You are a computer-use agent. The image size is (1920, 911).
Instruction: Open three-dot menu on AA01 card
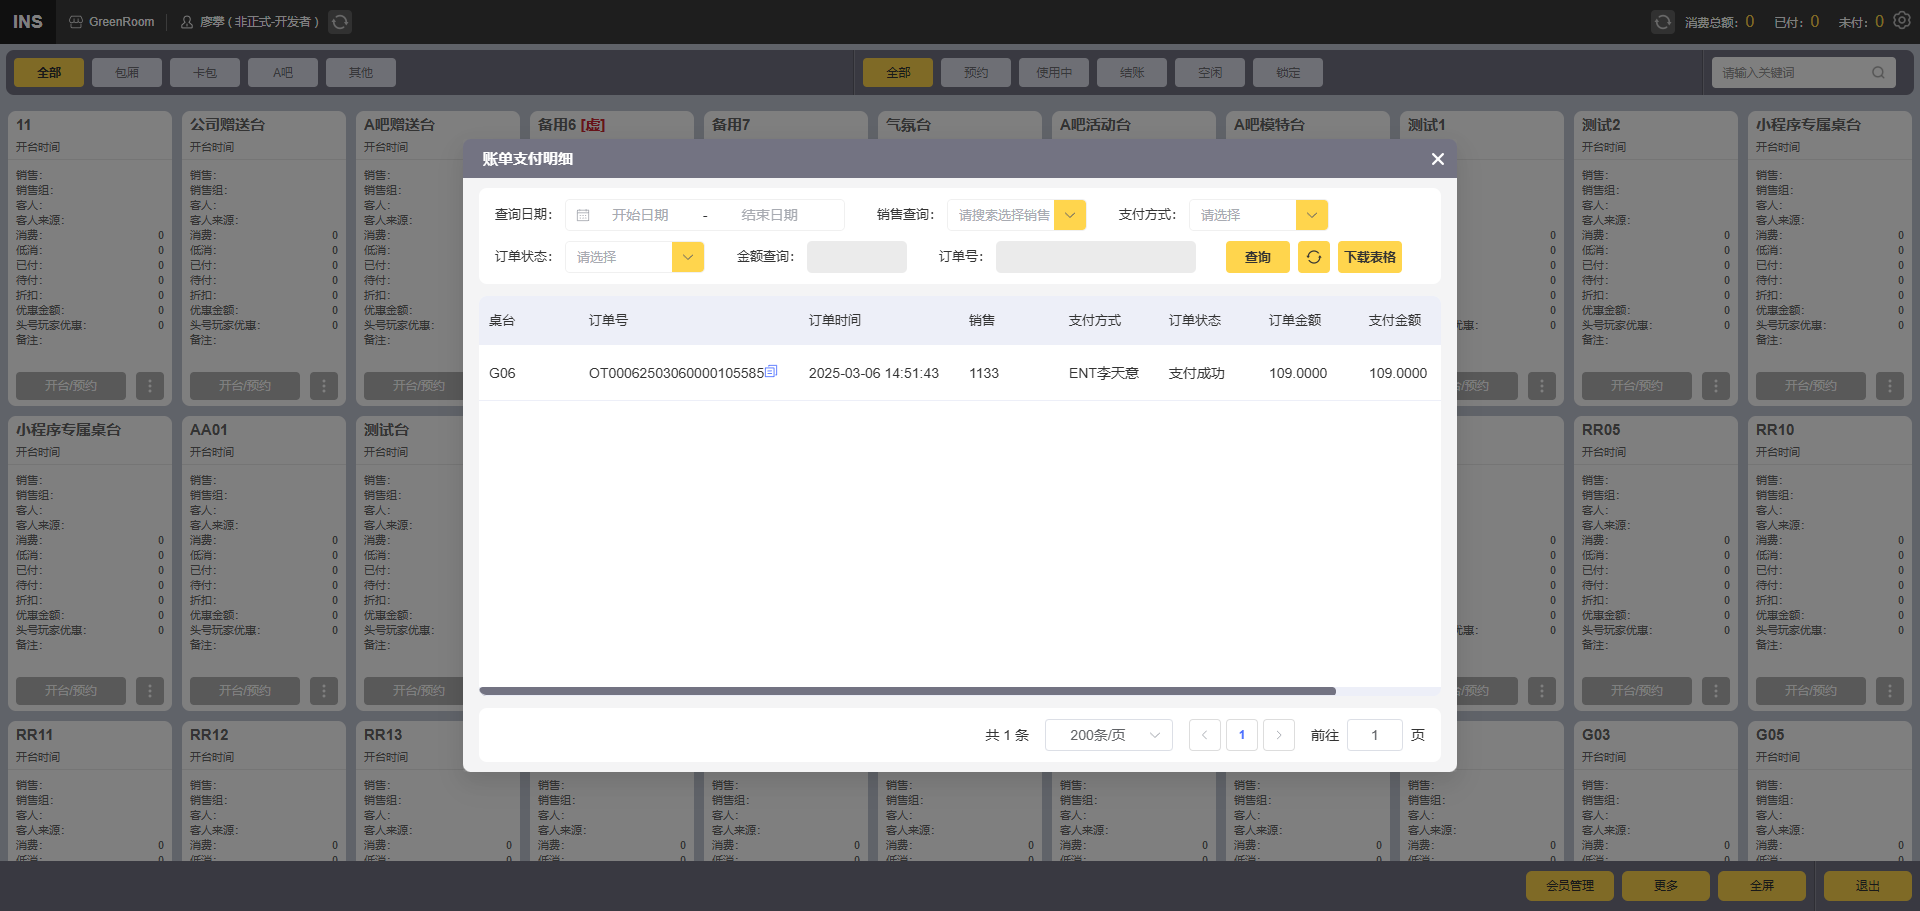tap(324, 691)
